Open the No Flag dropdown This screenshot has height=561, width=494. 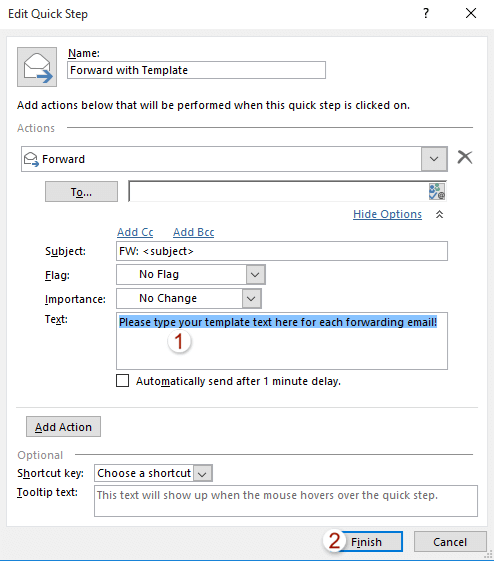[x=255, y=275]
